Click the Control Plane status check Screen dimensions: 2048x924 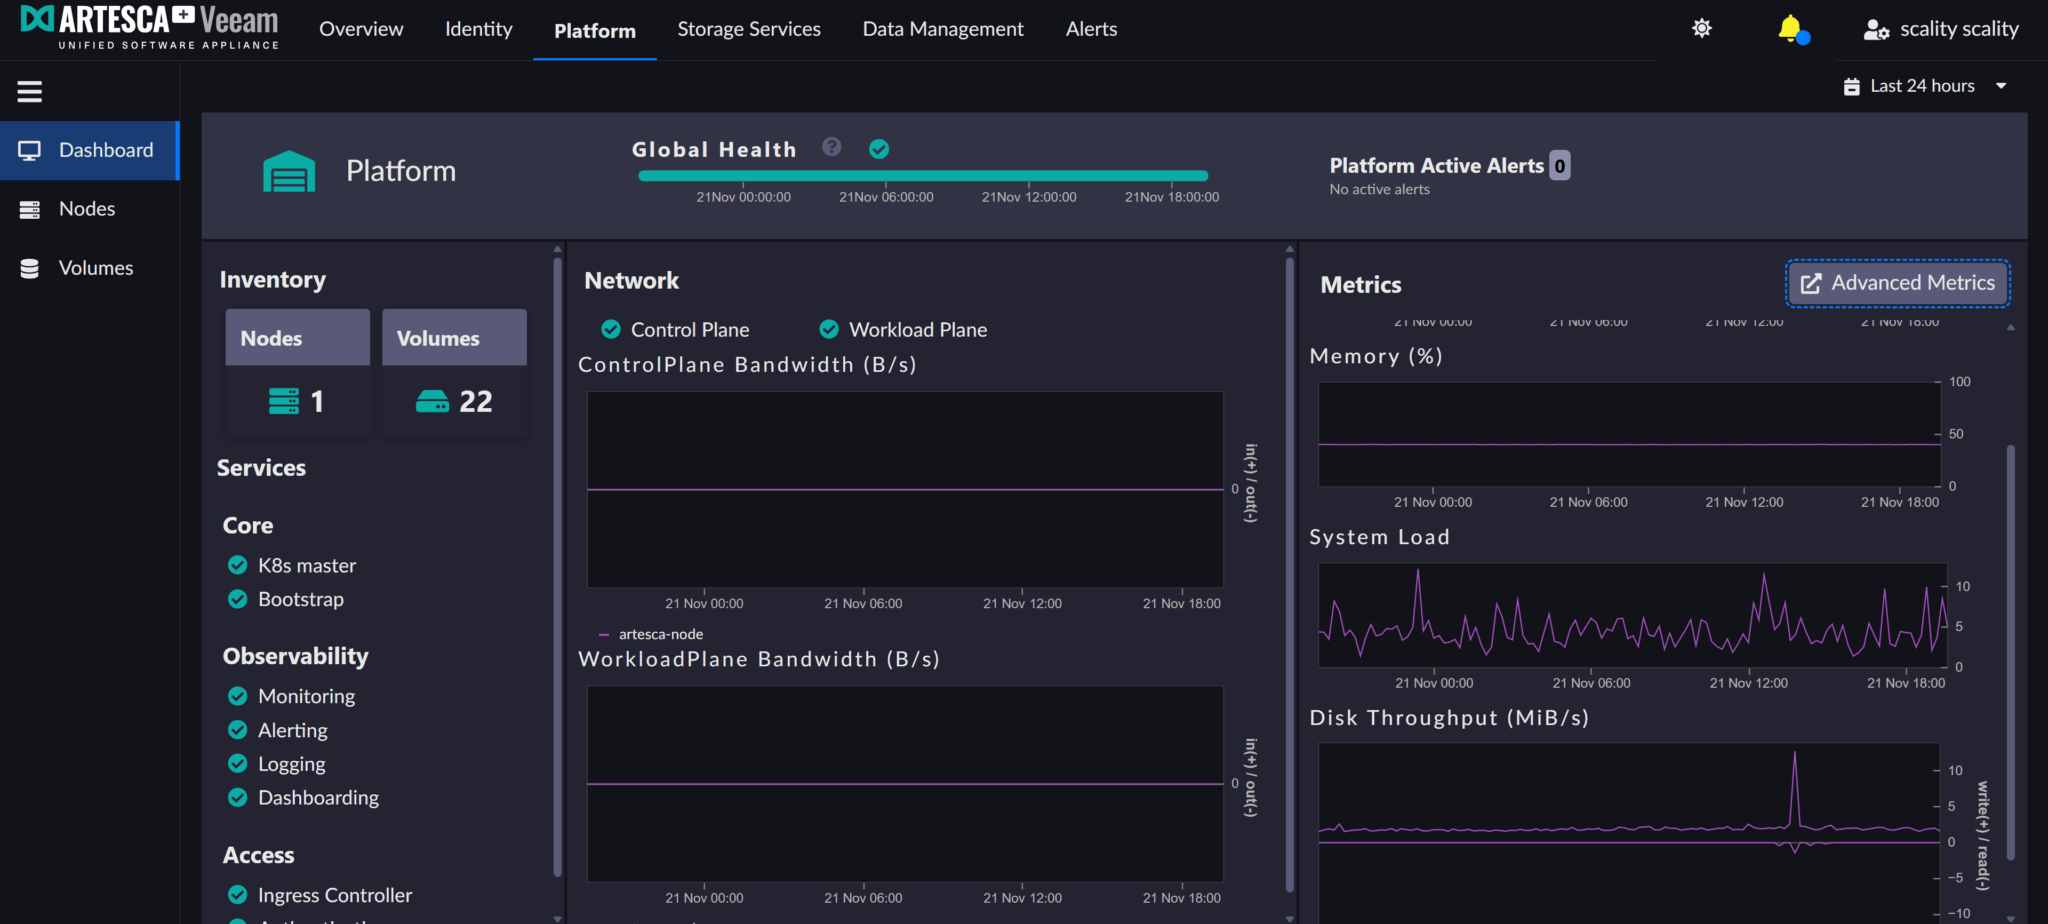point(611,329)
